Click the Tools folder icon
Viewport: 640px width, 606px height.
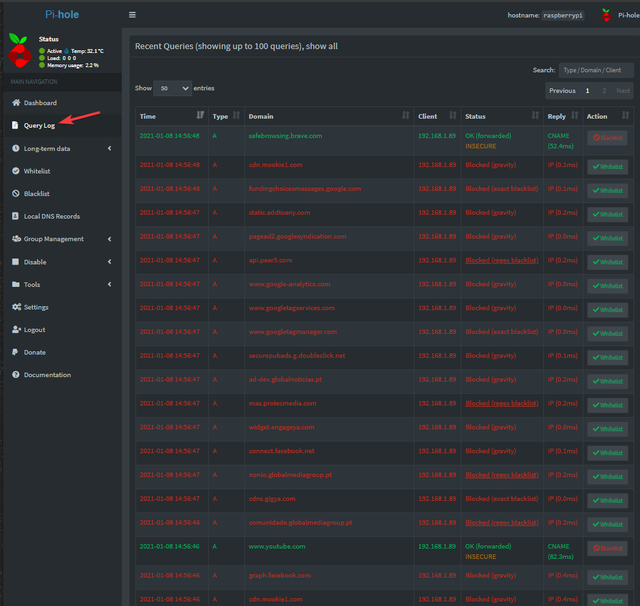[16, 284]
